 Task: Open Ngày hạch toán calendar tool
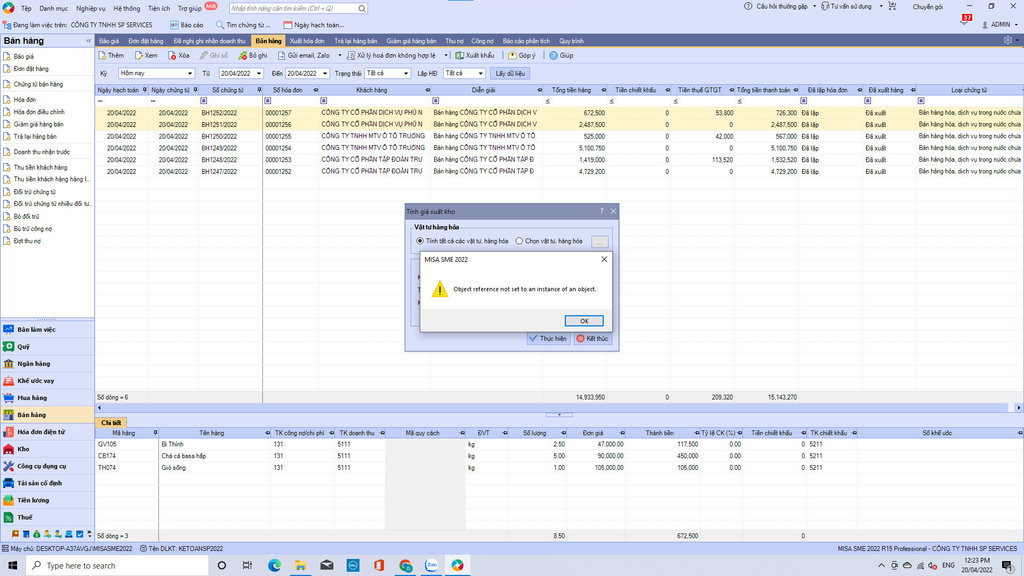coord(313,25)
